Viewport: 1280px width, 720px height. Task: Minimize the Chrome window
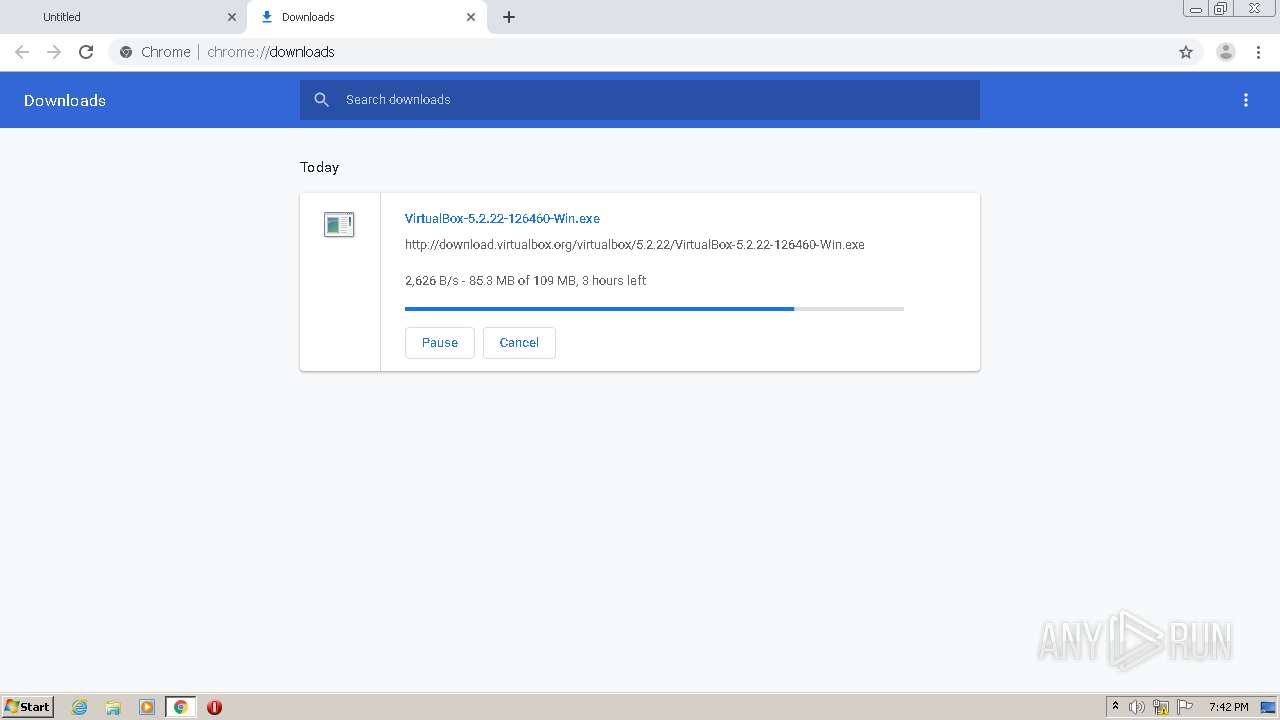[x=1196, y=9]
